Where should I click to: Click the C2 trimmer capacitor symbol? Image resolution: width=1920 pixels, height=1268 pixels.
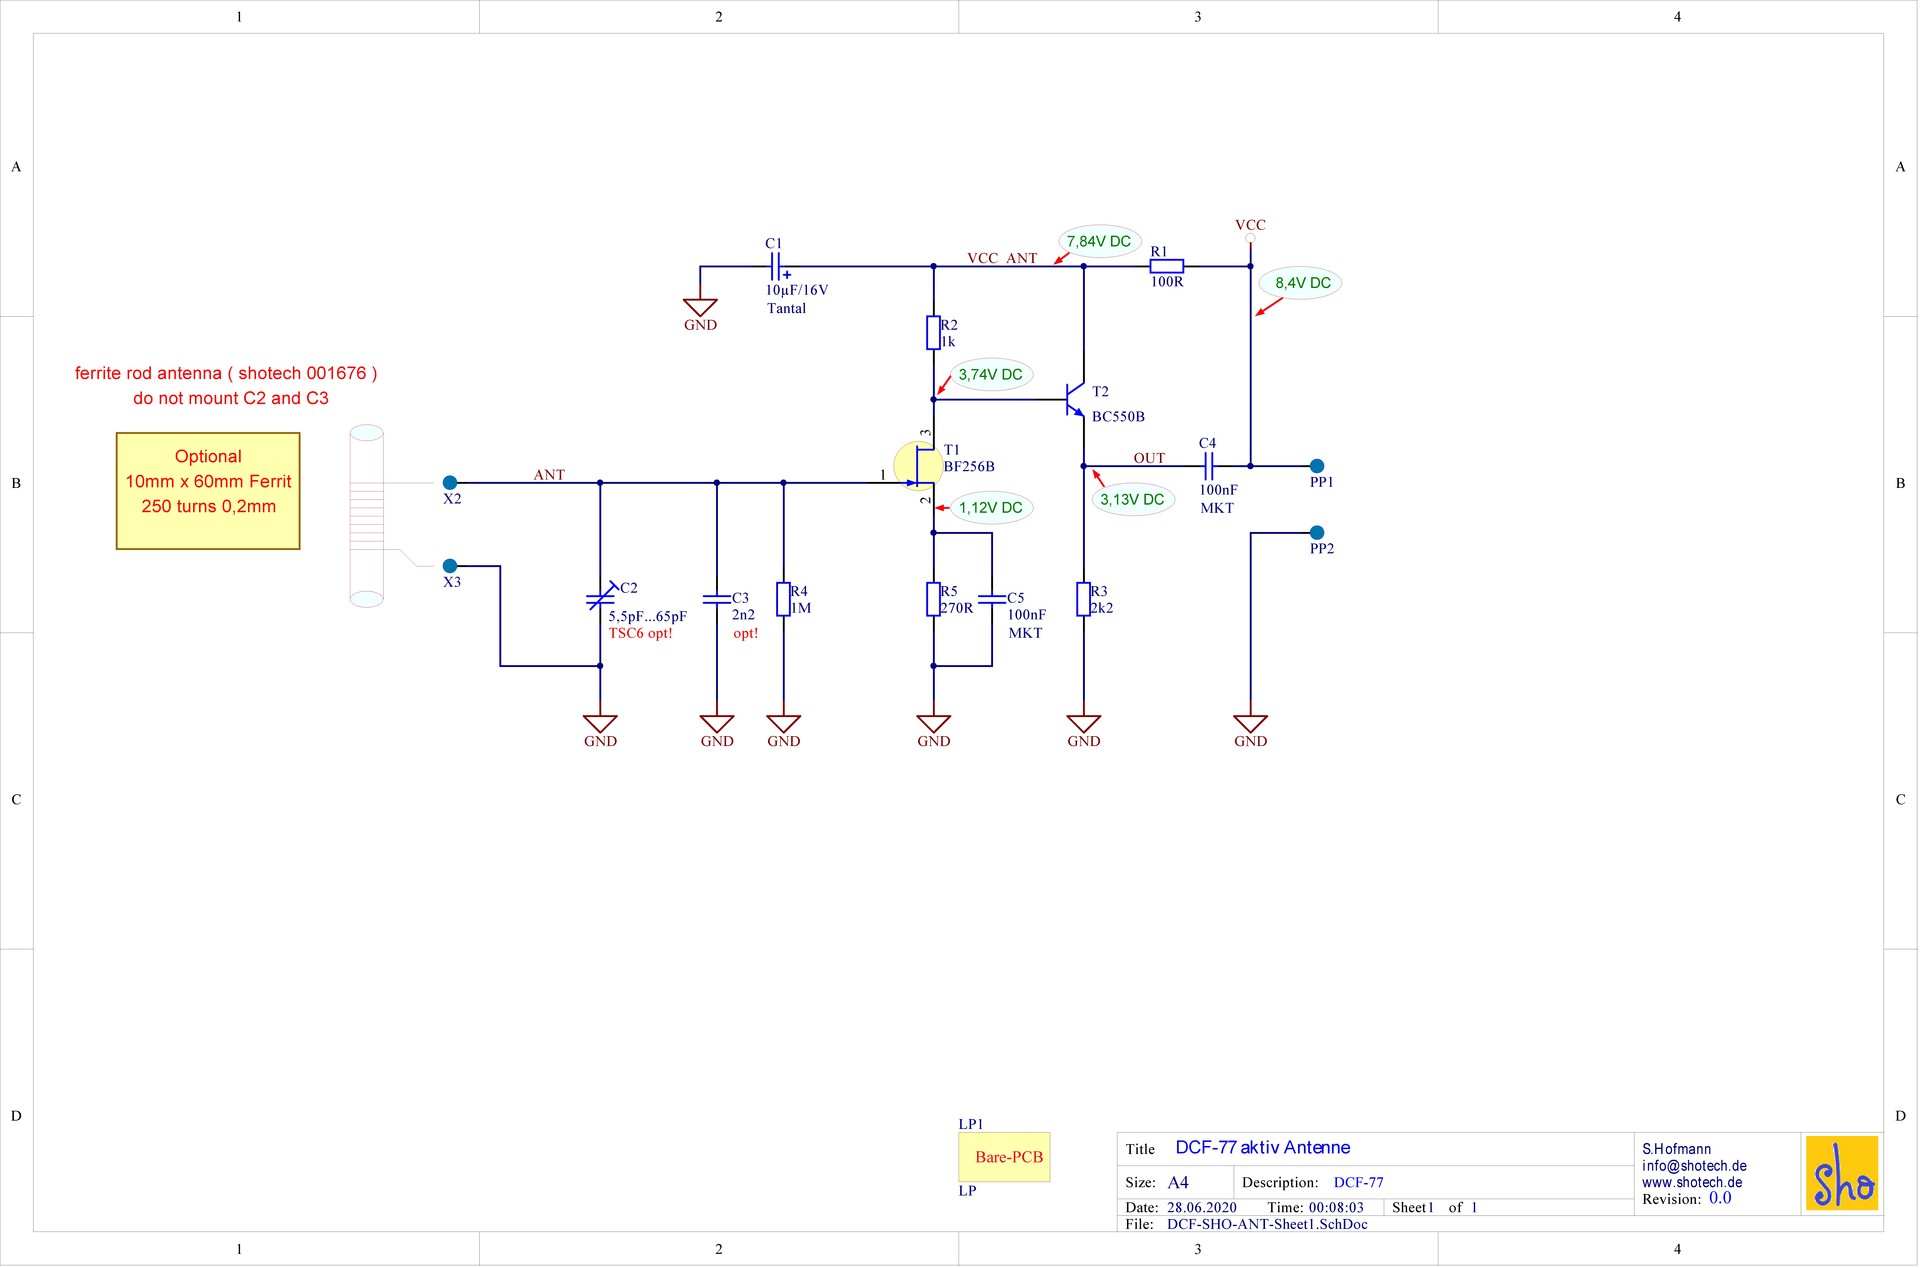click(600, 598)
